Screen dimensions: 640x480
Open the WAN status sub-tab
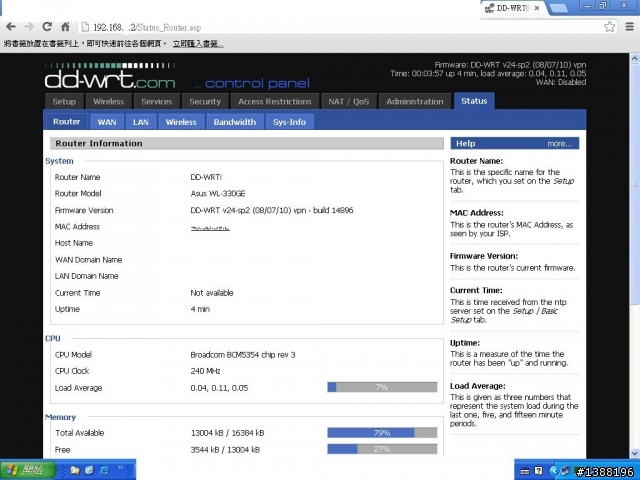pos(107,122)
